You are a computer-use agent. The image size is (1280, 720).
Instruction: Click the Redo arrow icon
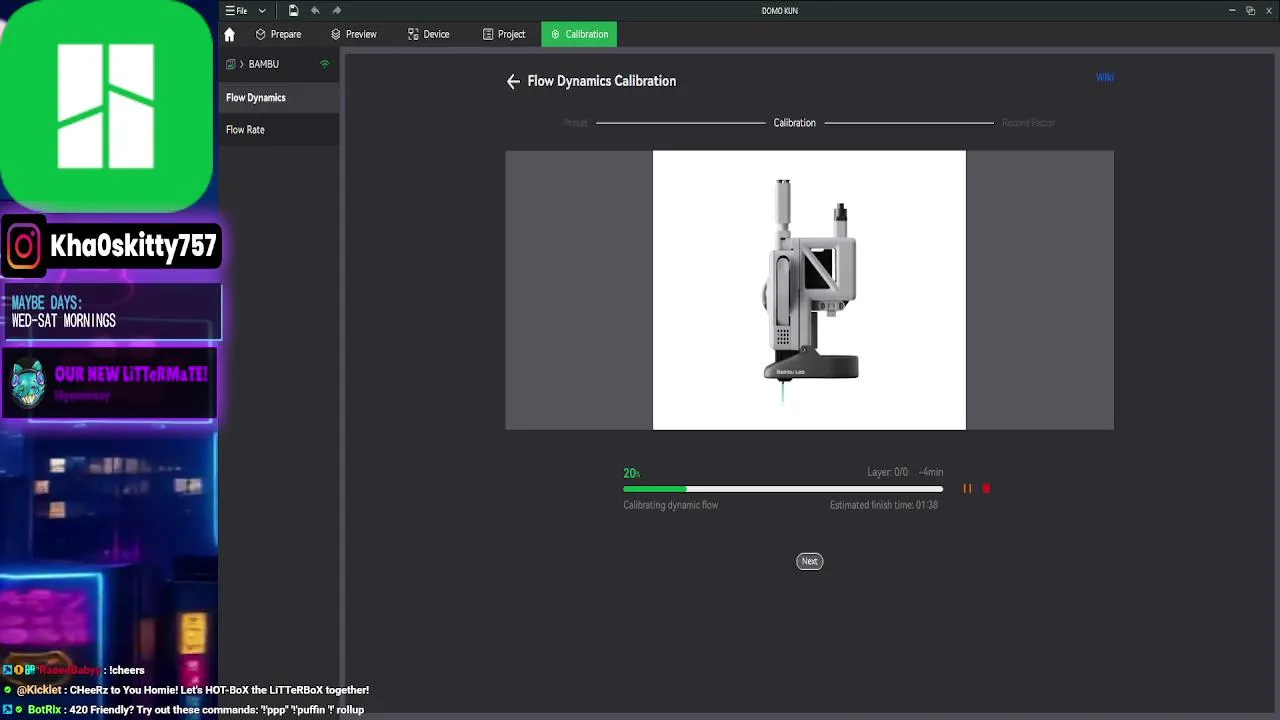[336, 11]
